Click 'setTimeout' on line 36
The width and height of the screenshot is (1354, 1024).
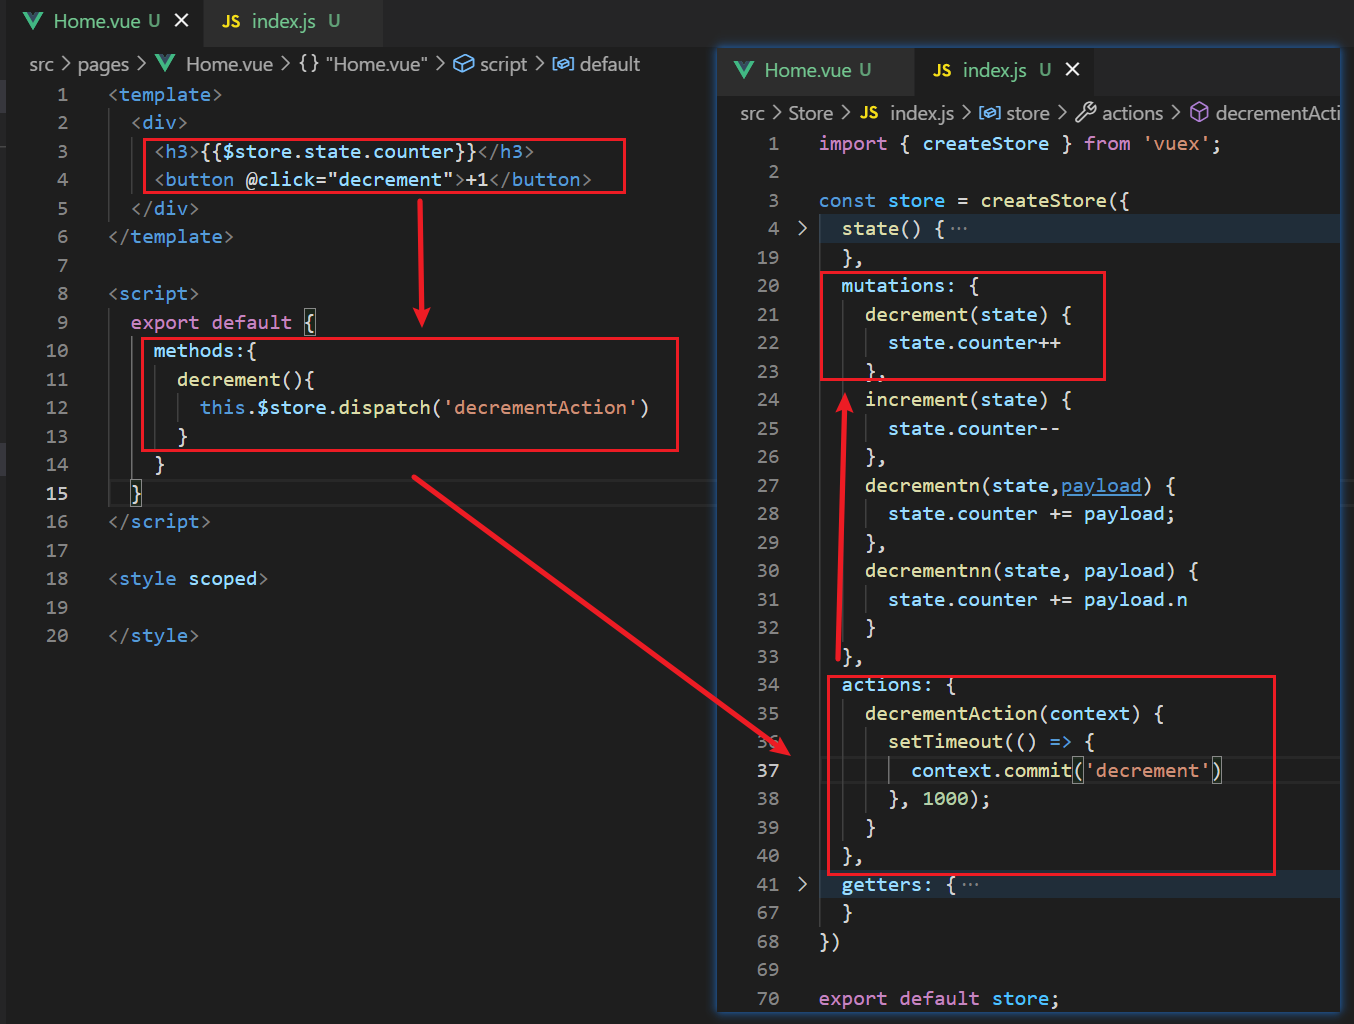945,742
